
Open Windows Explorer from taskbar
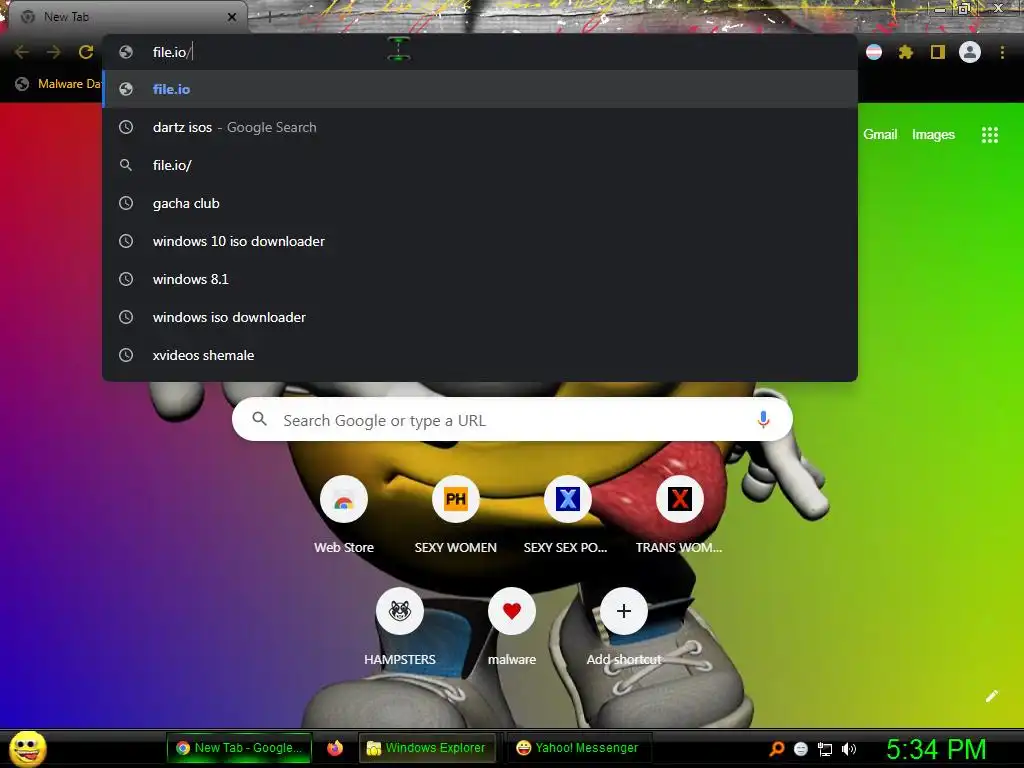(426, 748)
